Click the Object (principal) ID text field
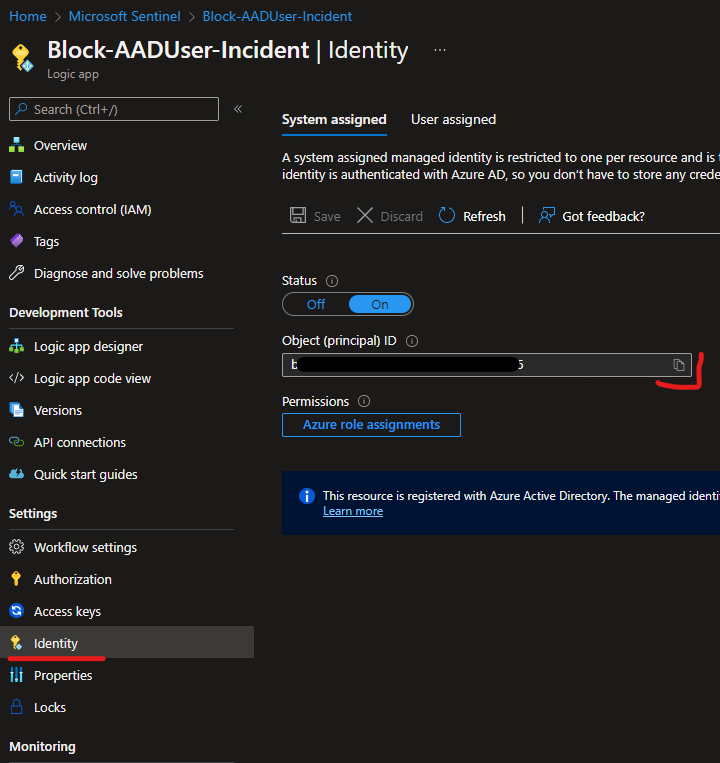Image resolution: width=720 pixels, height=763 pixels. (486, 365)
